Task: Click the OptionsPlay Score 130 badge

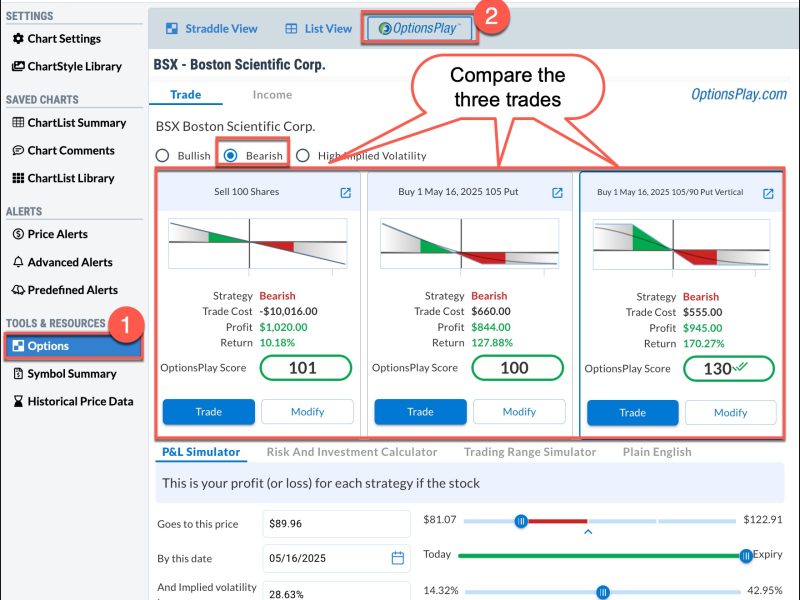Action: (729, 369)
